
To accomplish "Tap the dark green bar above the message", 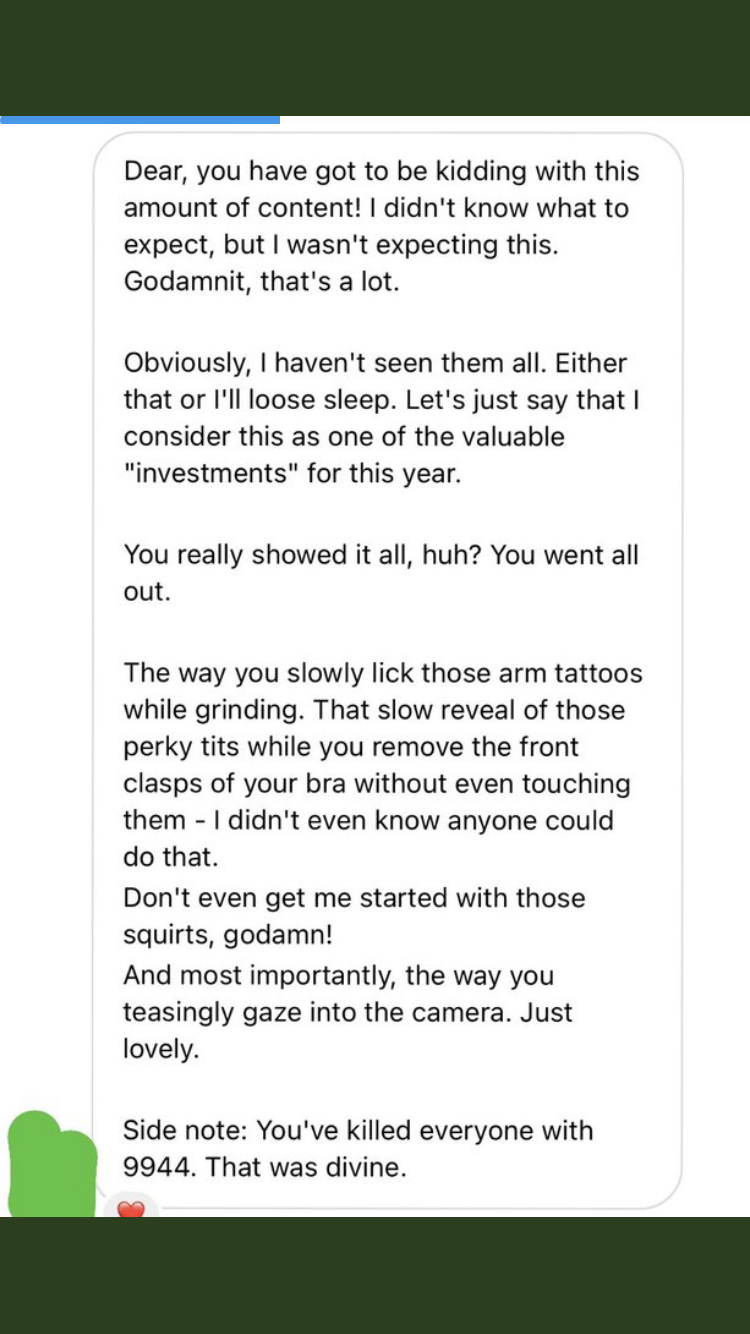I will point(375,58).
